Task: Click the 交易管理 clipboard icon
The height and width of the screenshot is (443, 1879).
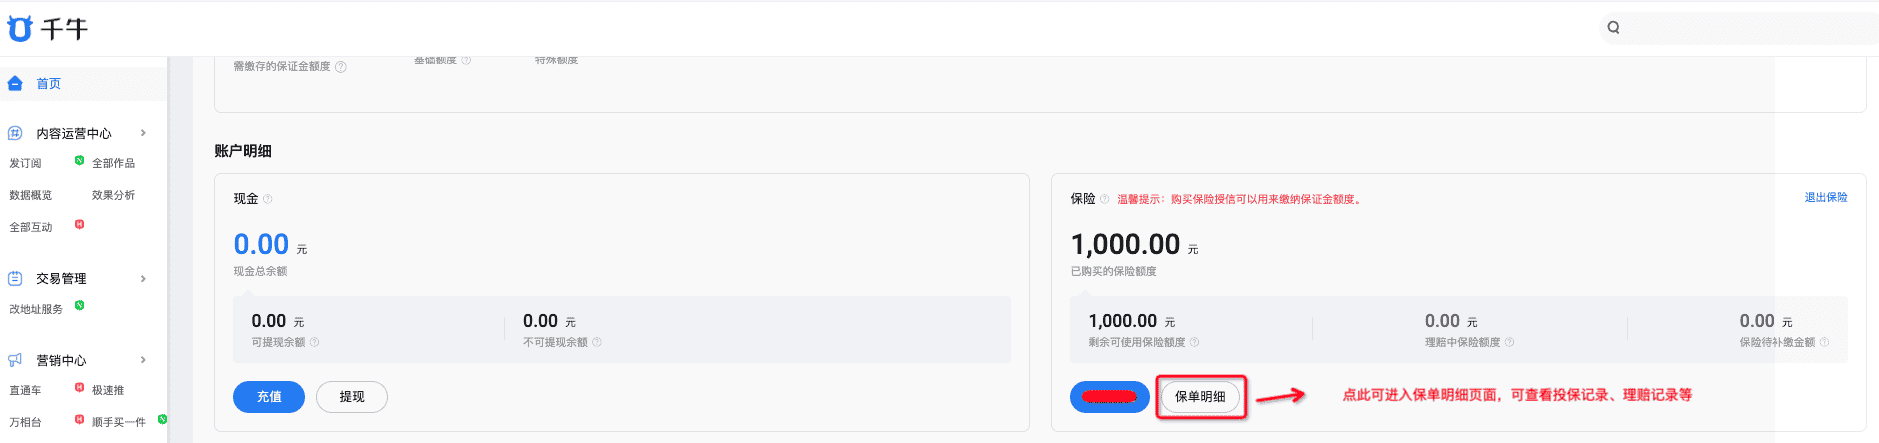Action: (x=15, y=279)
